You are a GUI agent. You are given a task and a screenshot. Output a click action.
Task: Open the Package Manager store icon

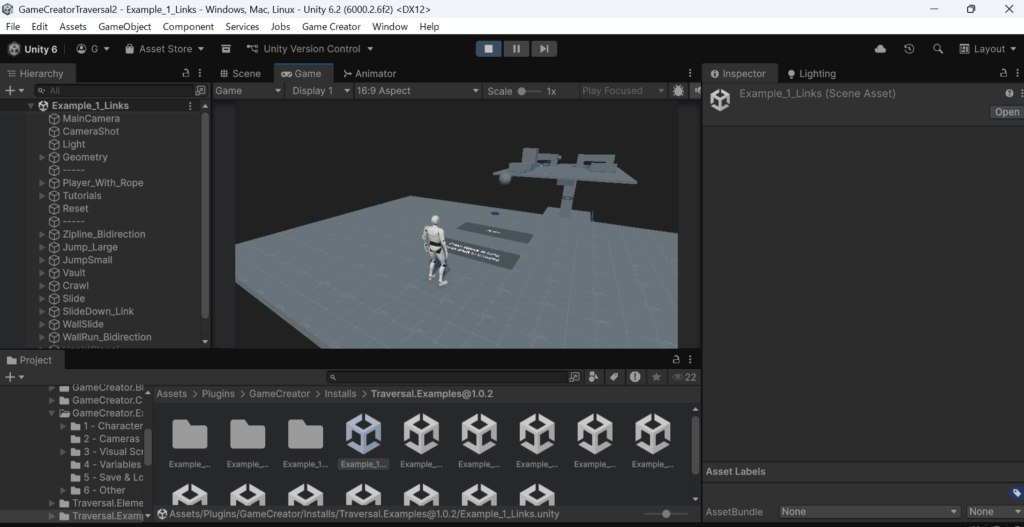tap(226, 49)
